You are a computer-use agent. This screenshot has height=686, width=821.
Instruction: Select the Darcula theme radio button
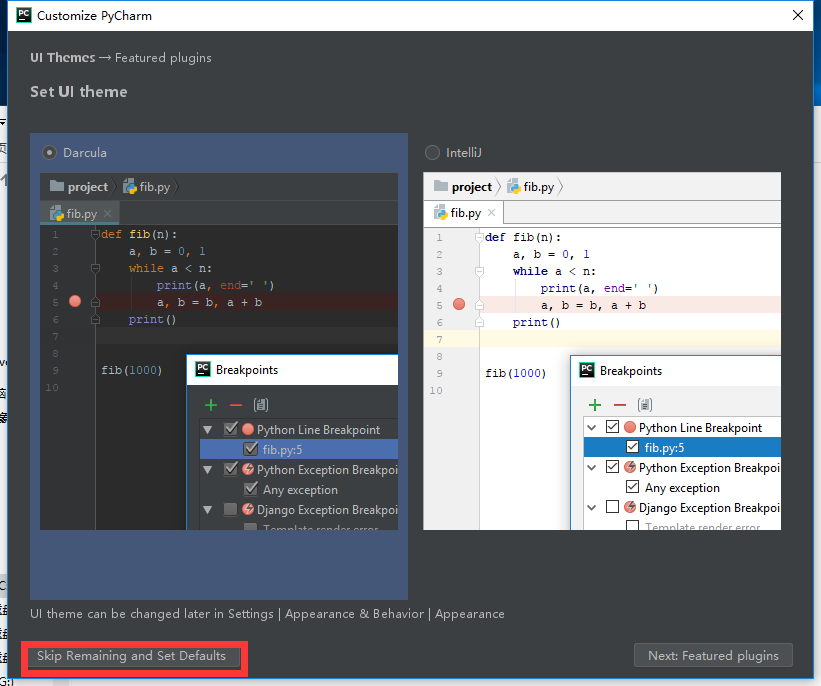pos(49,152)
